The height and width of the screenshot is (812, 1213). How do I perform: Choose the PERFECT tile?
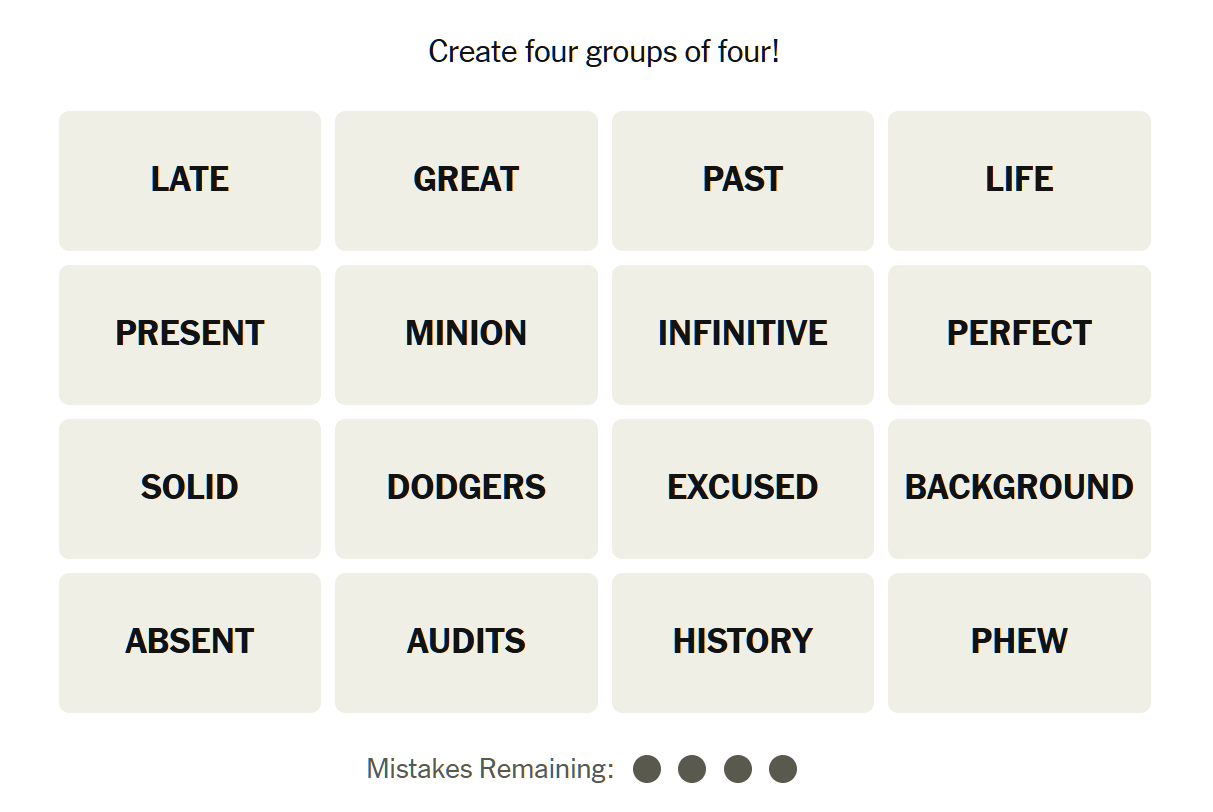(1019, 334)
